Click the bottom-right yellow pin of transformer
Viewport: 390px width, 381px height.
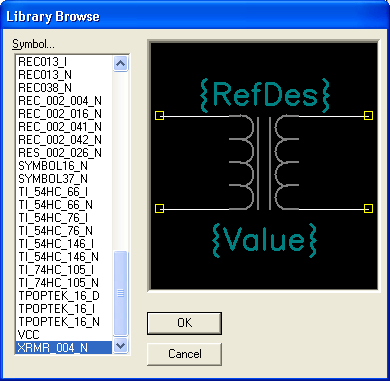pos(368,208)
